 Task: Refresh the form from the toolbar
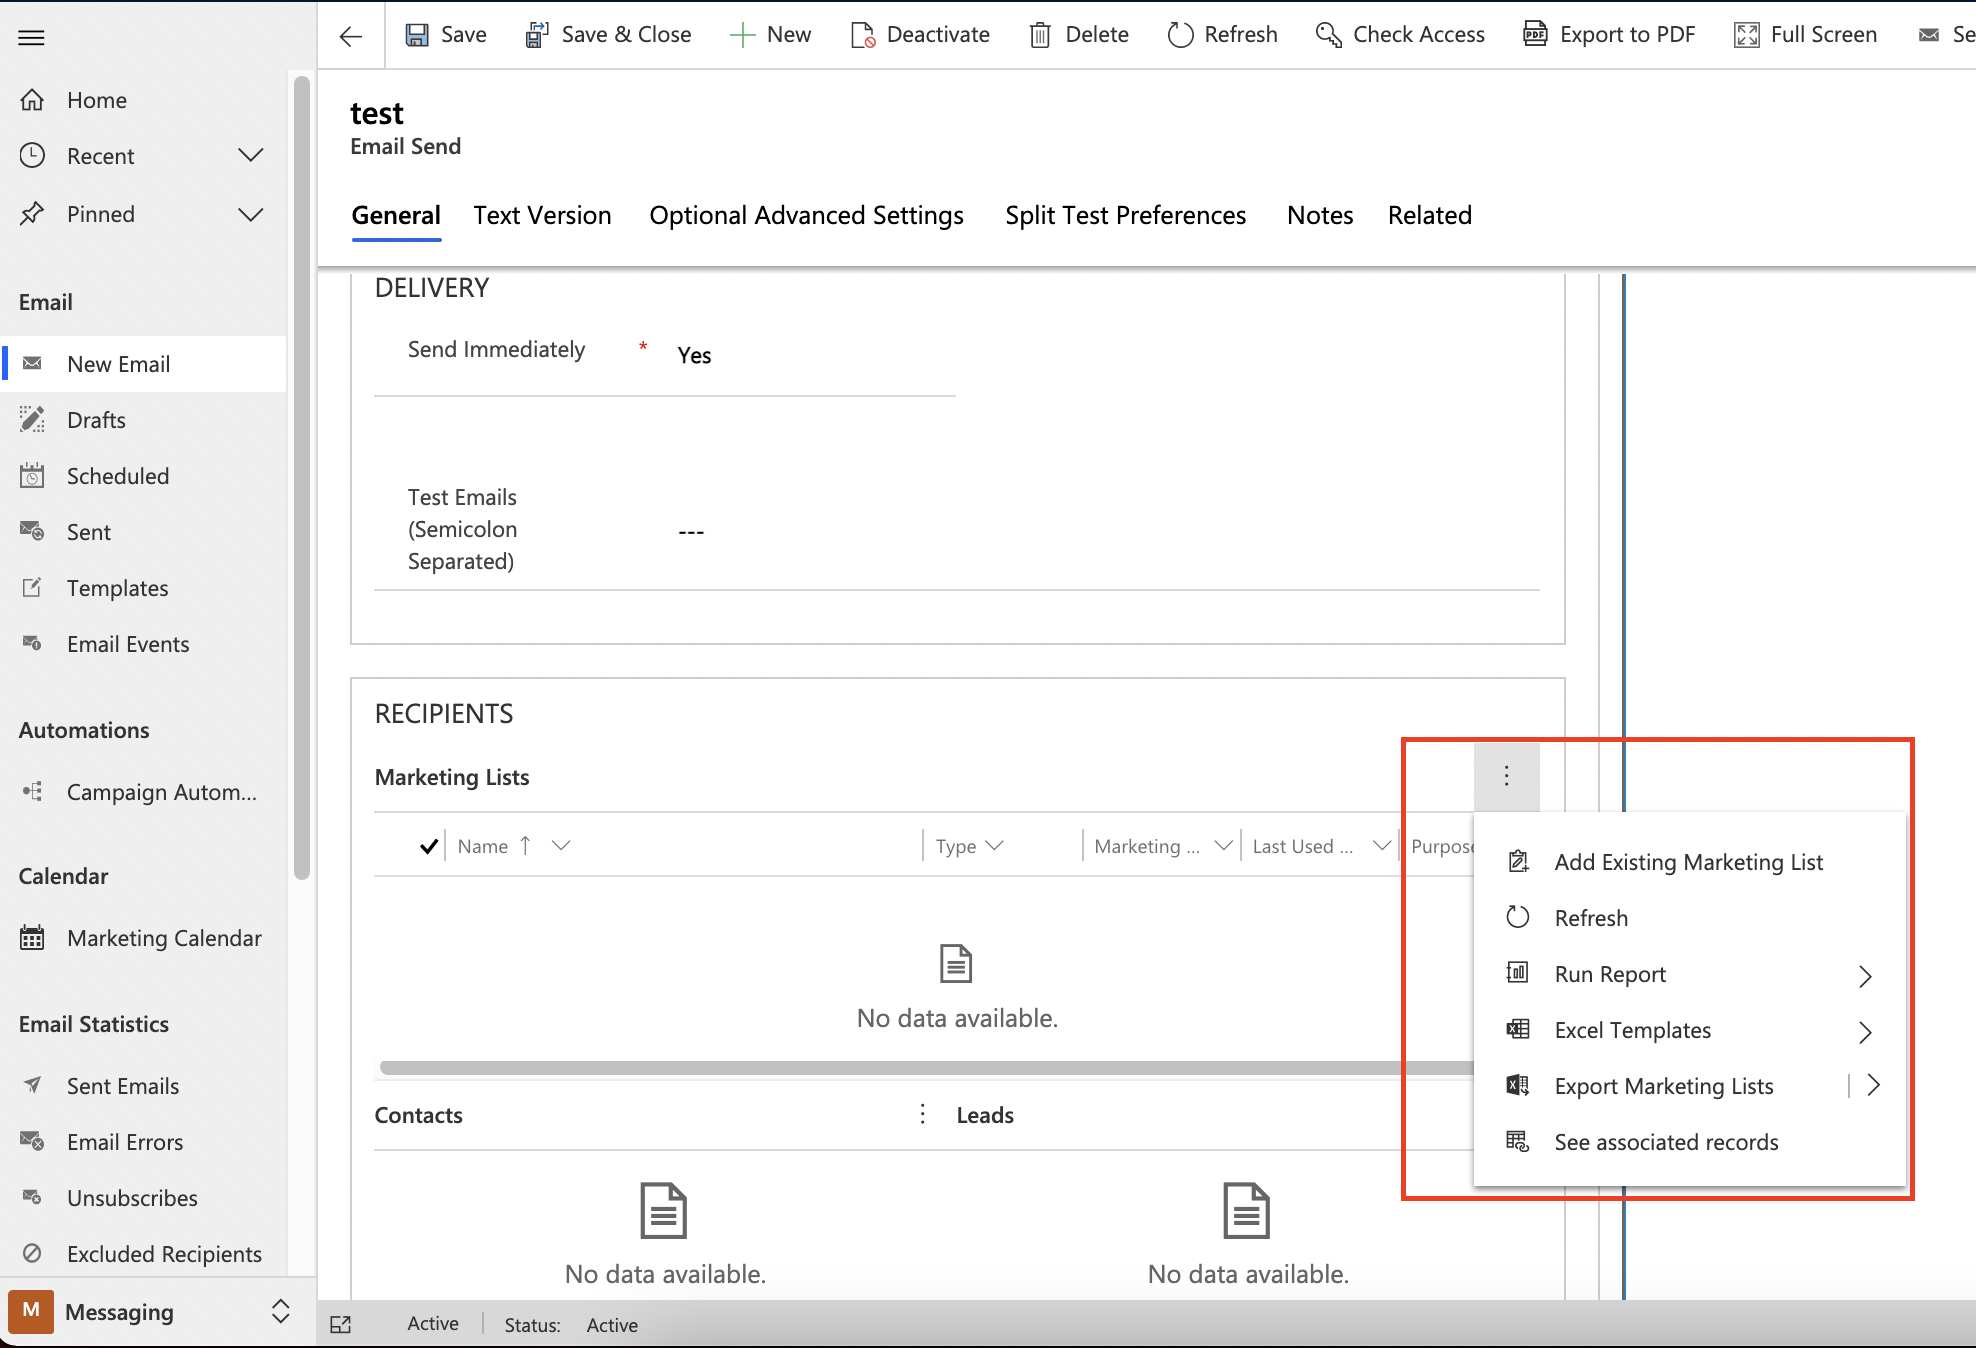[1222, 35]
